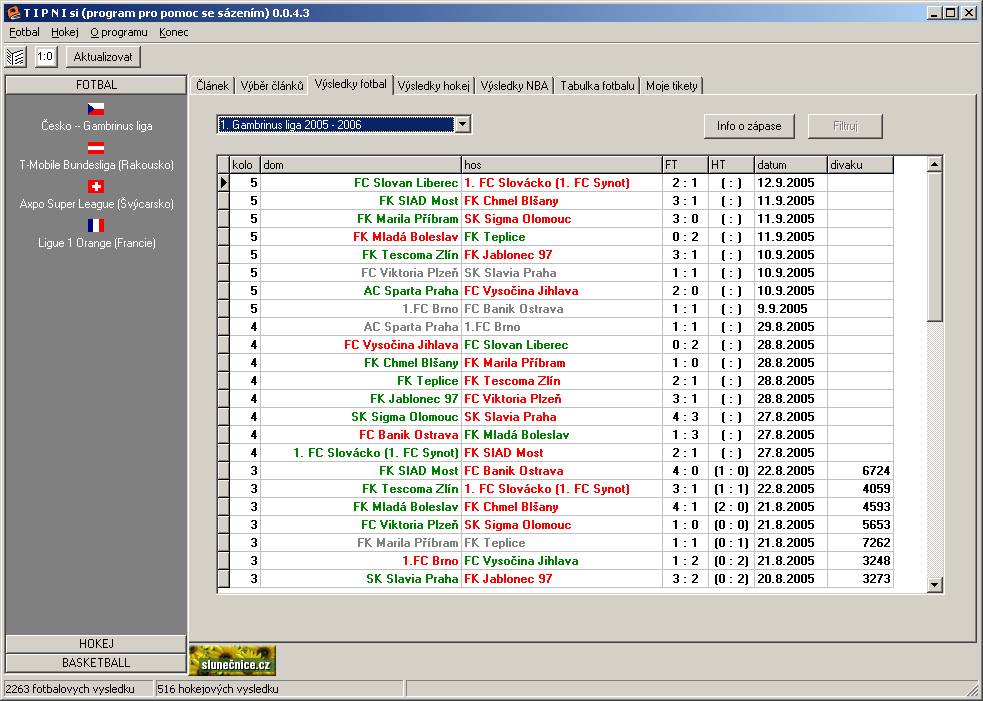Choose T-Mobile Bundesliga (Rakousko)
Image resolution: width=983 pixels, height=701 pixels.
97,165
